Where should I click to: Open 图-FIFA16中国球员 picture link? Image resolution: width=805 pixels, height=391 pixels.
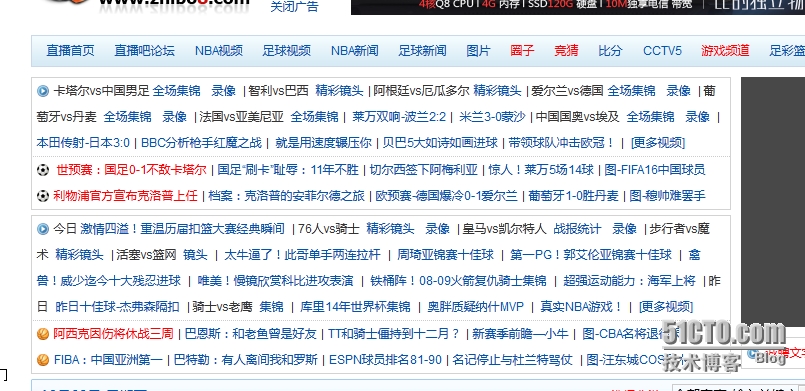[655, 170]
